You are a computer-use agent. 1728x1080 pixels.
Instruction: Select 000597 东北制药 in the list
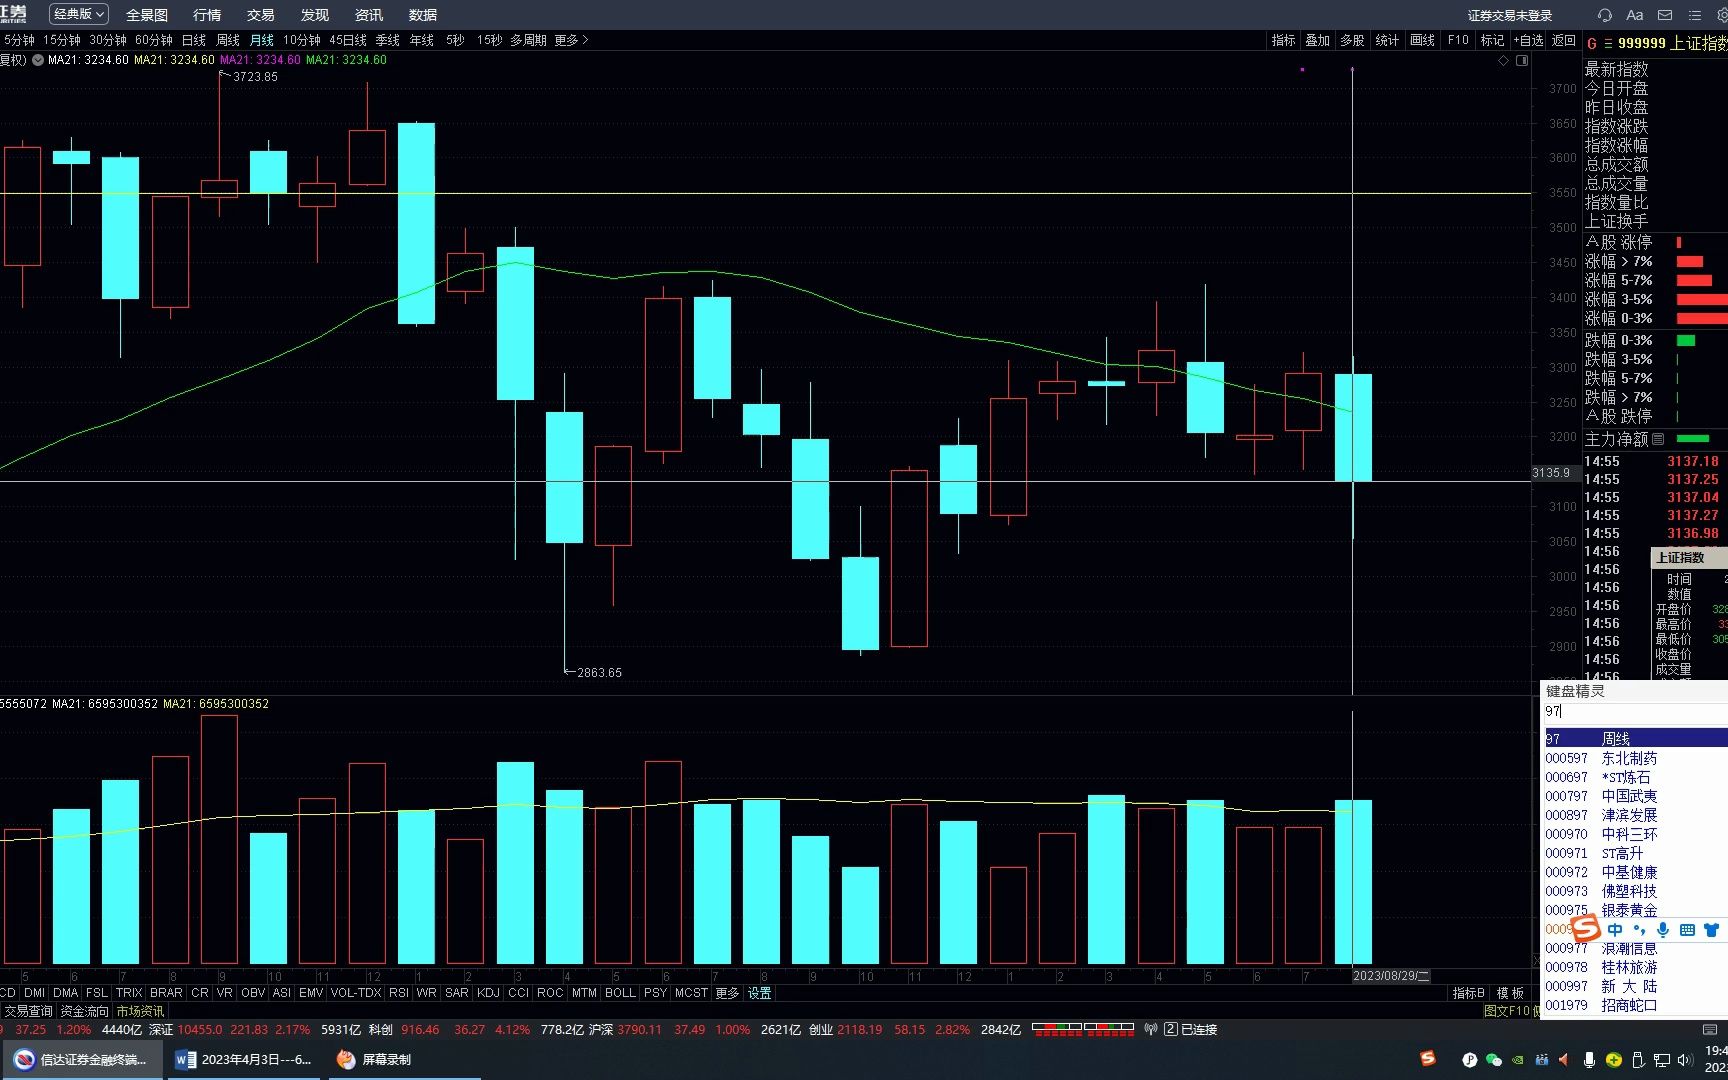click(1635, 758)
